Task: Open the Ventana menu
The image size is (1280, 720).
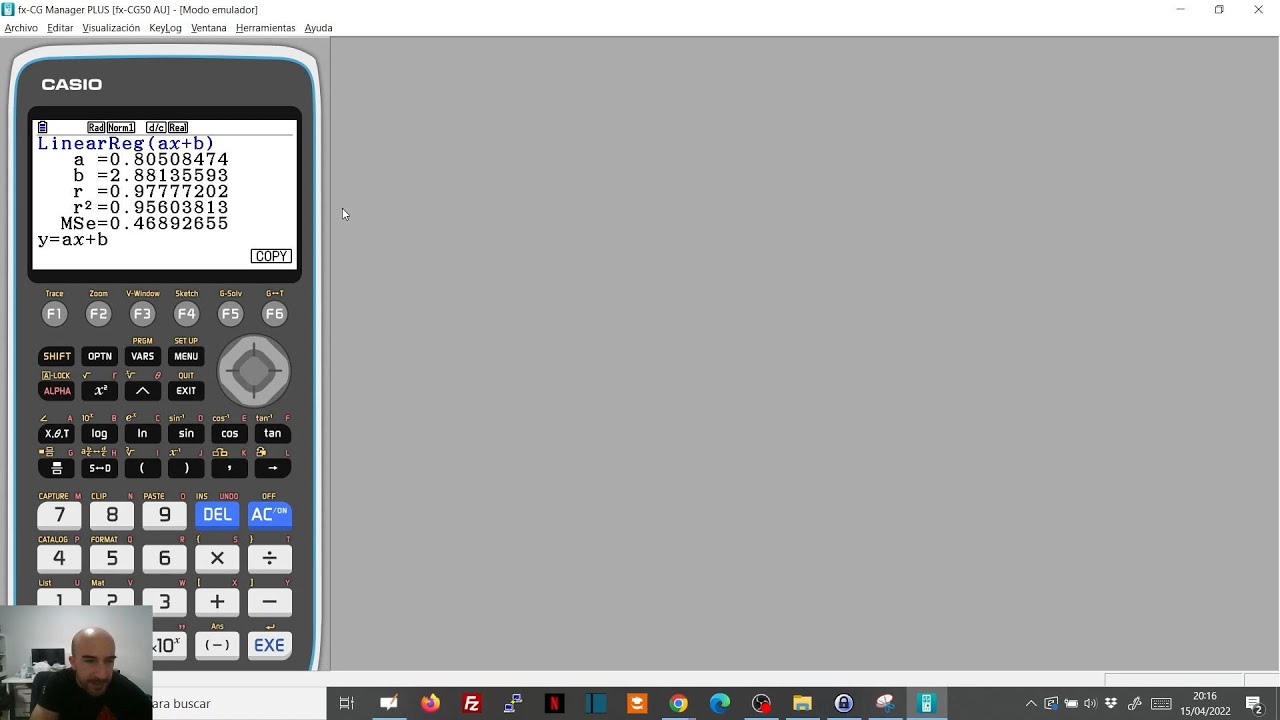Action: click(x=209, y=28)
